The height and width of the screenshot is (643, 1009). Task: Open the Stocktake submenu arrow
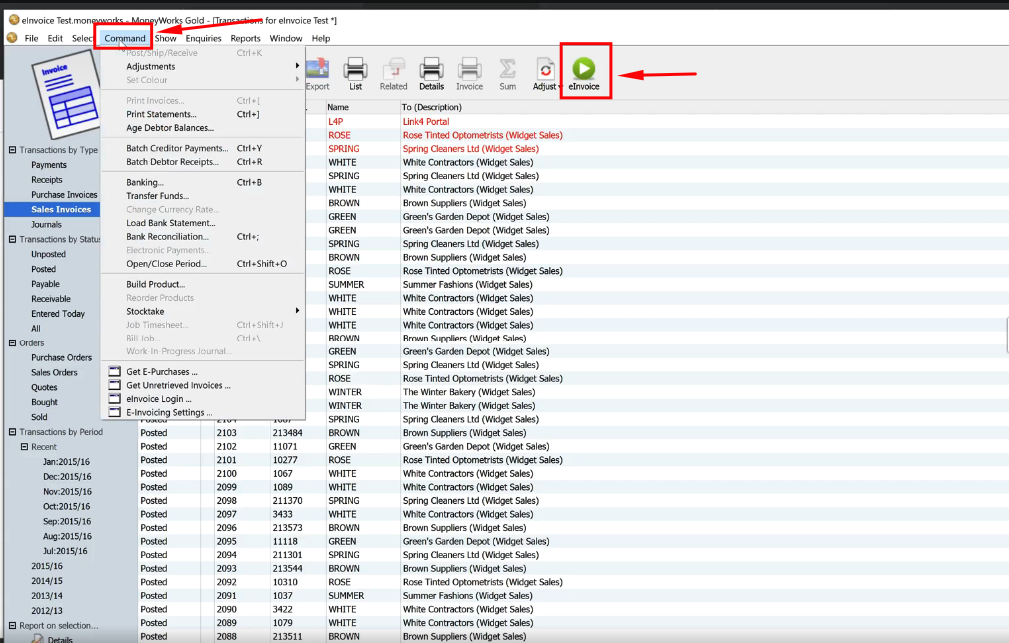[297, 311]
